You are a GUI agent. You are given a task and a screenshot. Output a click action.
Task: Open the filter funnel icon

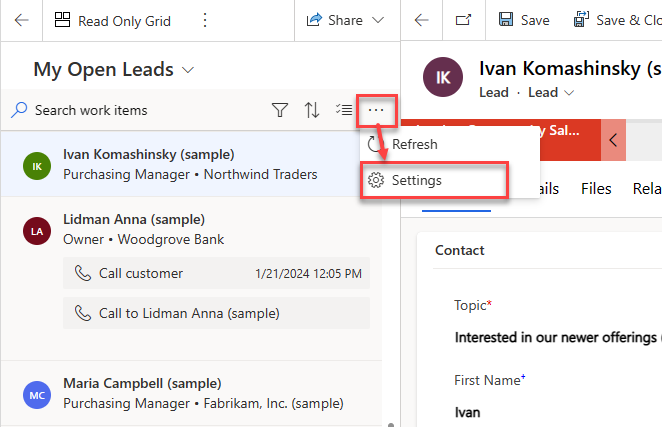pos(279,110)
